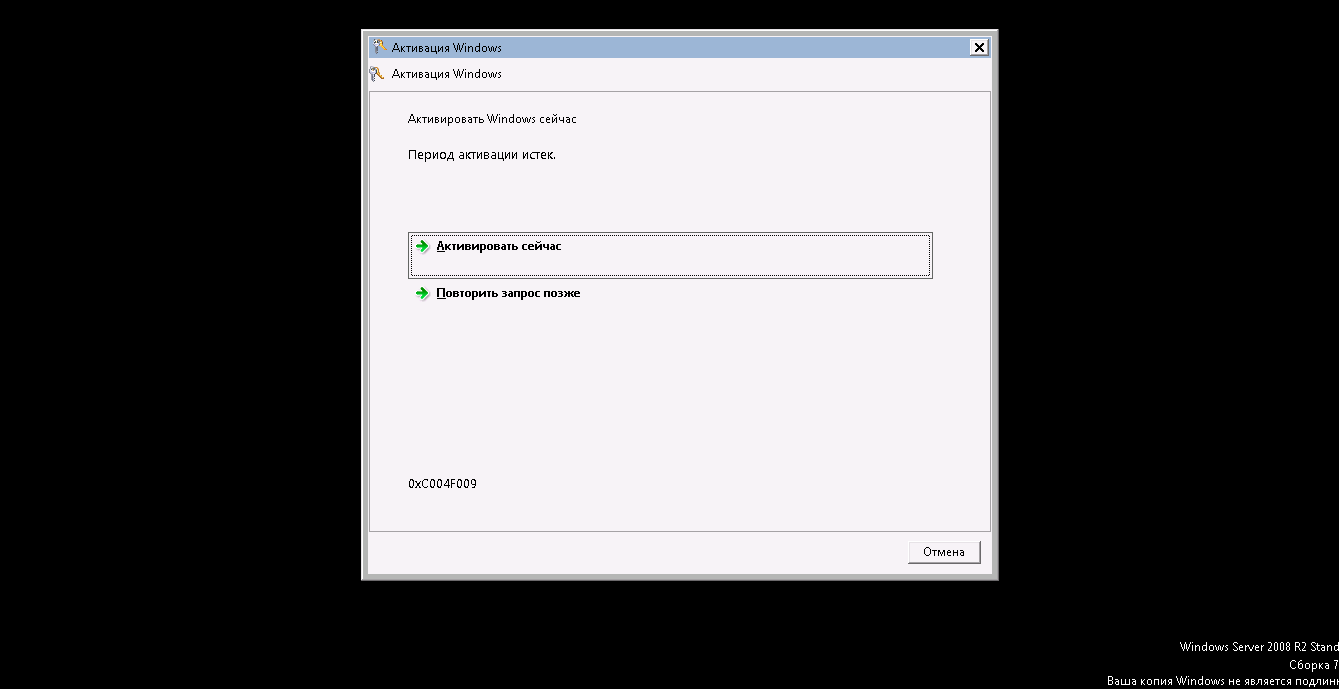Click the keys icon in the title bar
The image size is (1339, 689).
[378, 47]
